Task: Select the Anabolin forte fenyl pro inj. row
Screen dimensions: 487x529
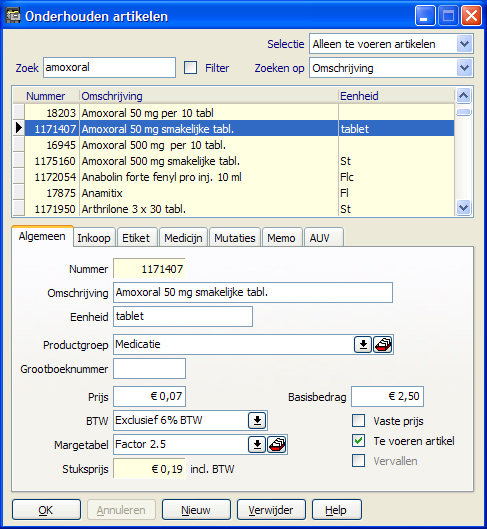Action: (x=233, y=177)
